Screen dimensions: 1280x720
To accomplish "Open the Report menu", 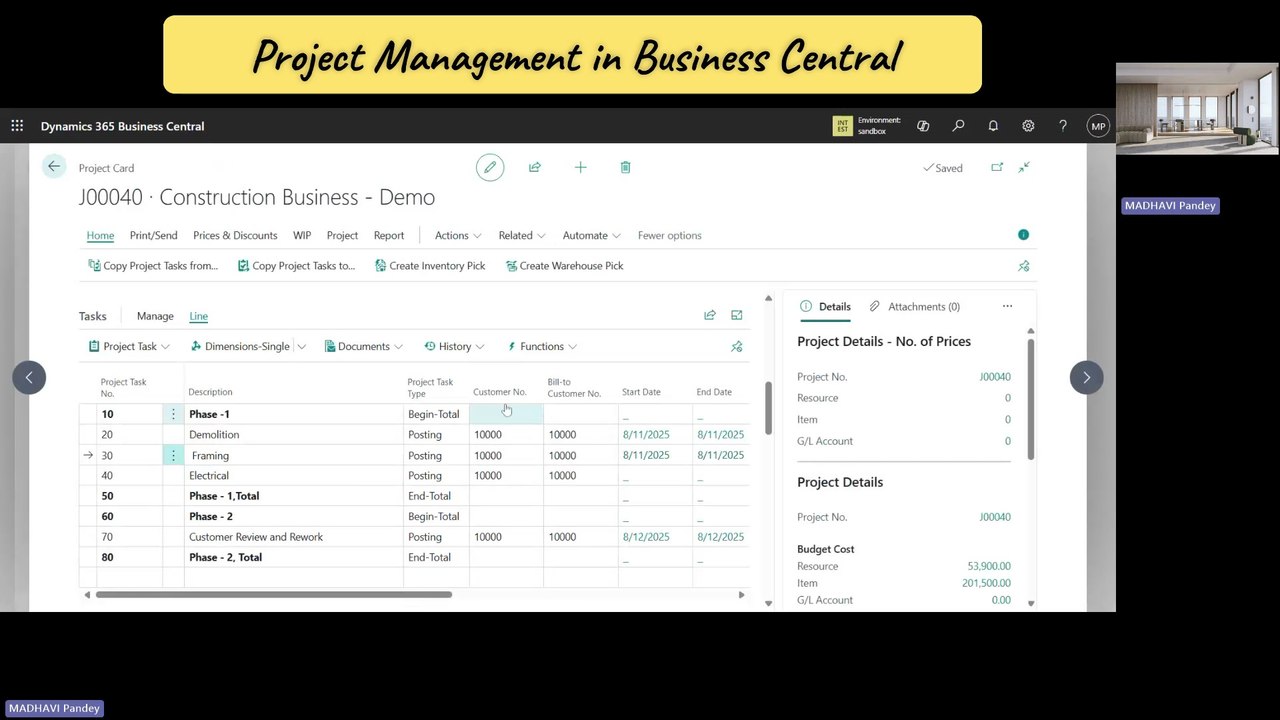I will point(389,235).
